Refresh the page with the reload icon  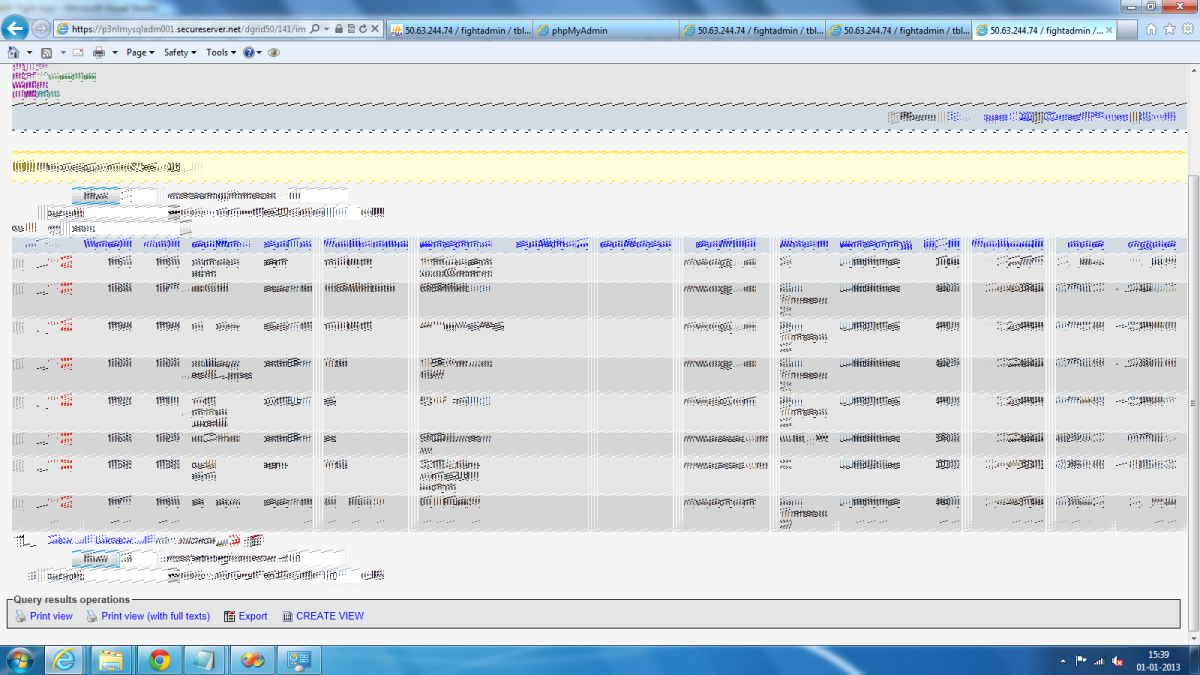coord(361,29)
